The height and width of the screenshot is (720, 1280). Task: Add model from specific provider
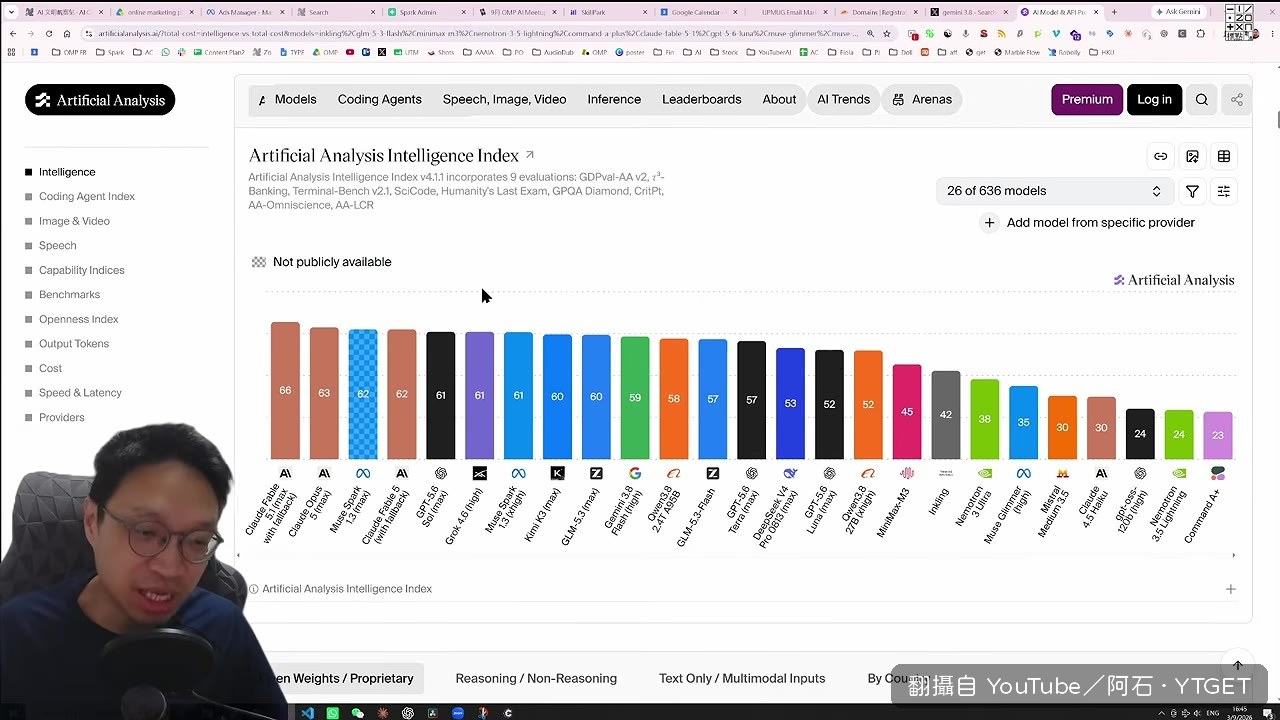click(x=1088, y=223)
